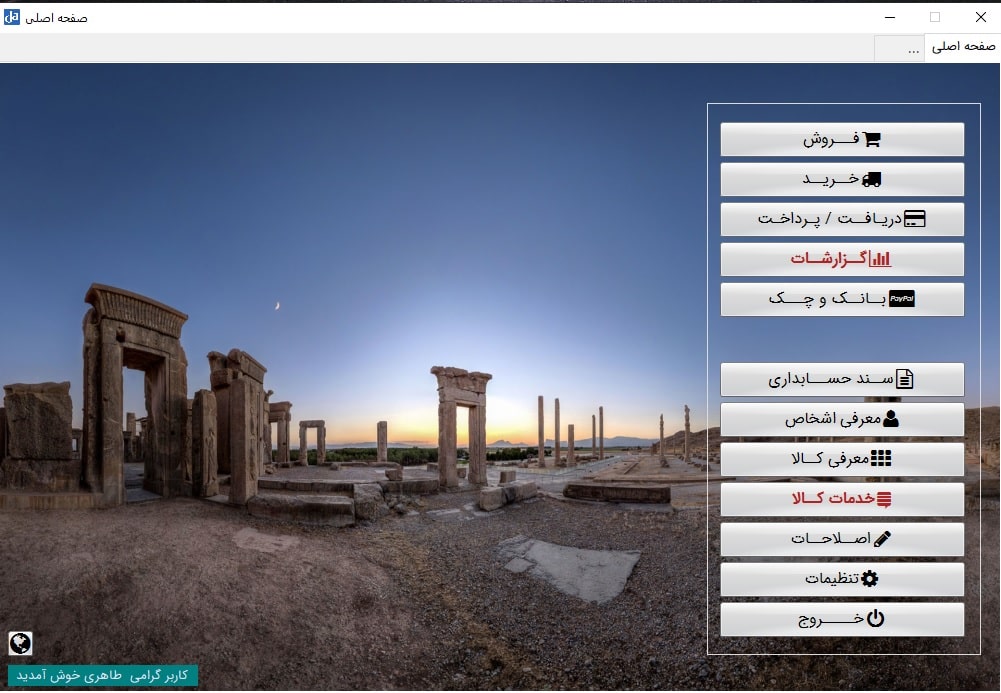
Task: Click the document icon on سند حسابداری
Action: (904, 379)
